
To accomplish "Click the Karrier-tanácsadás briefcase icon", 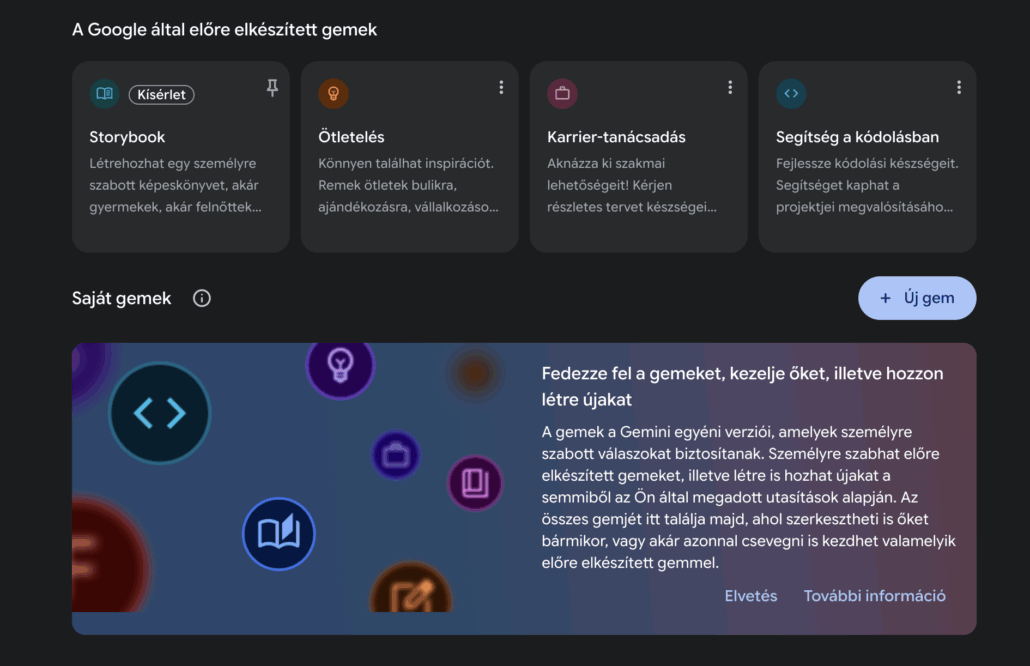I will tap(562, 94).
